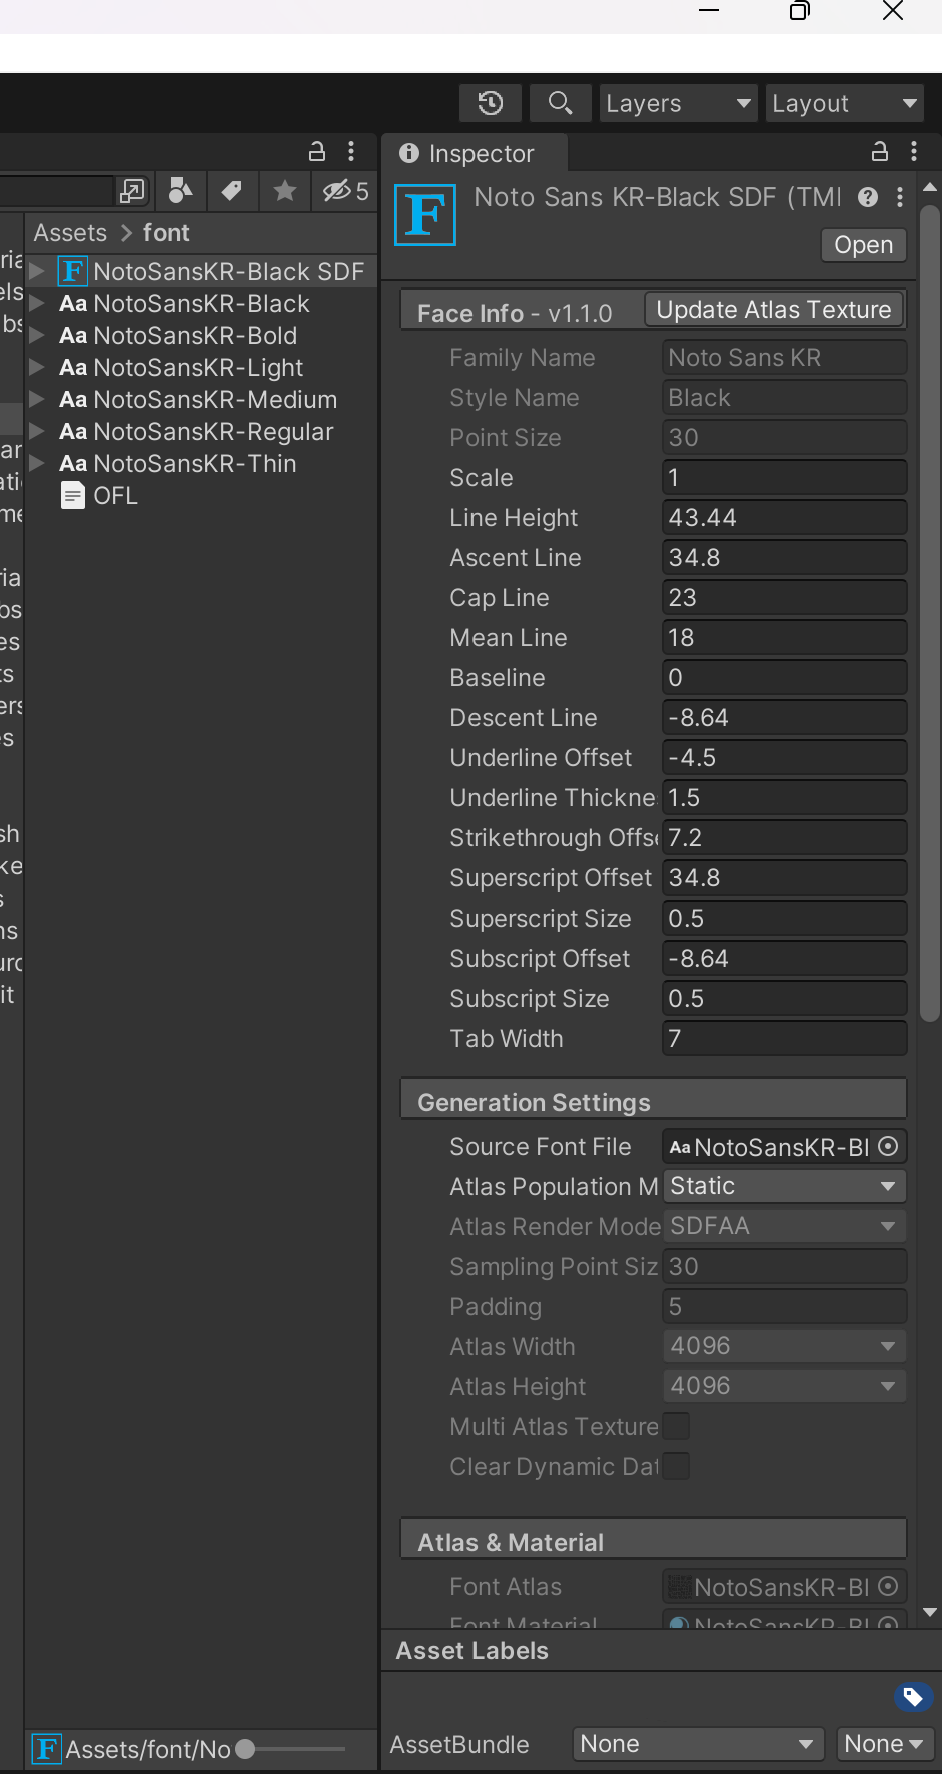
Task: Open the asset labels tag button
Action: [913, 1696]
